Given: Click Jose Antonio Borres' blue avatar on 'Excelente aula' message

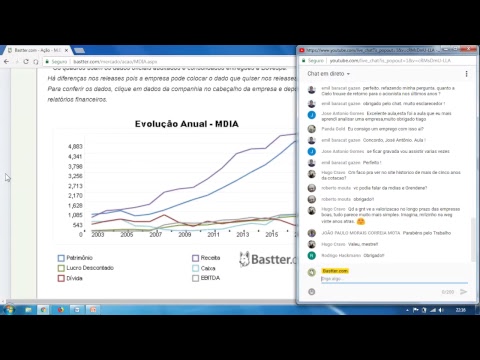Looking at the screenshot, I should pos(312,115).
